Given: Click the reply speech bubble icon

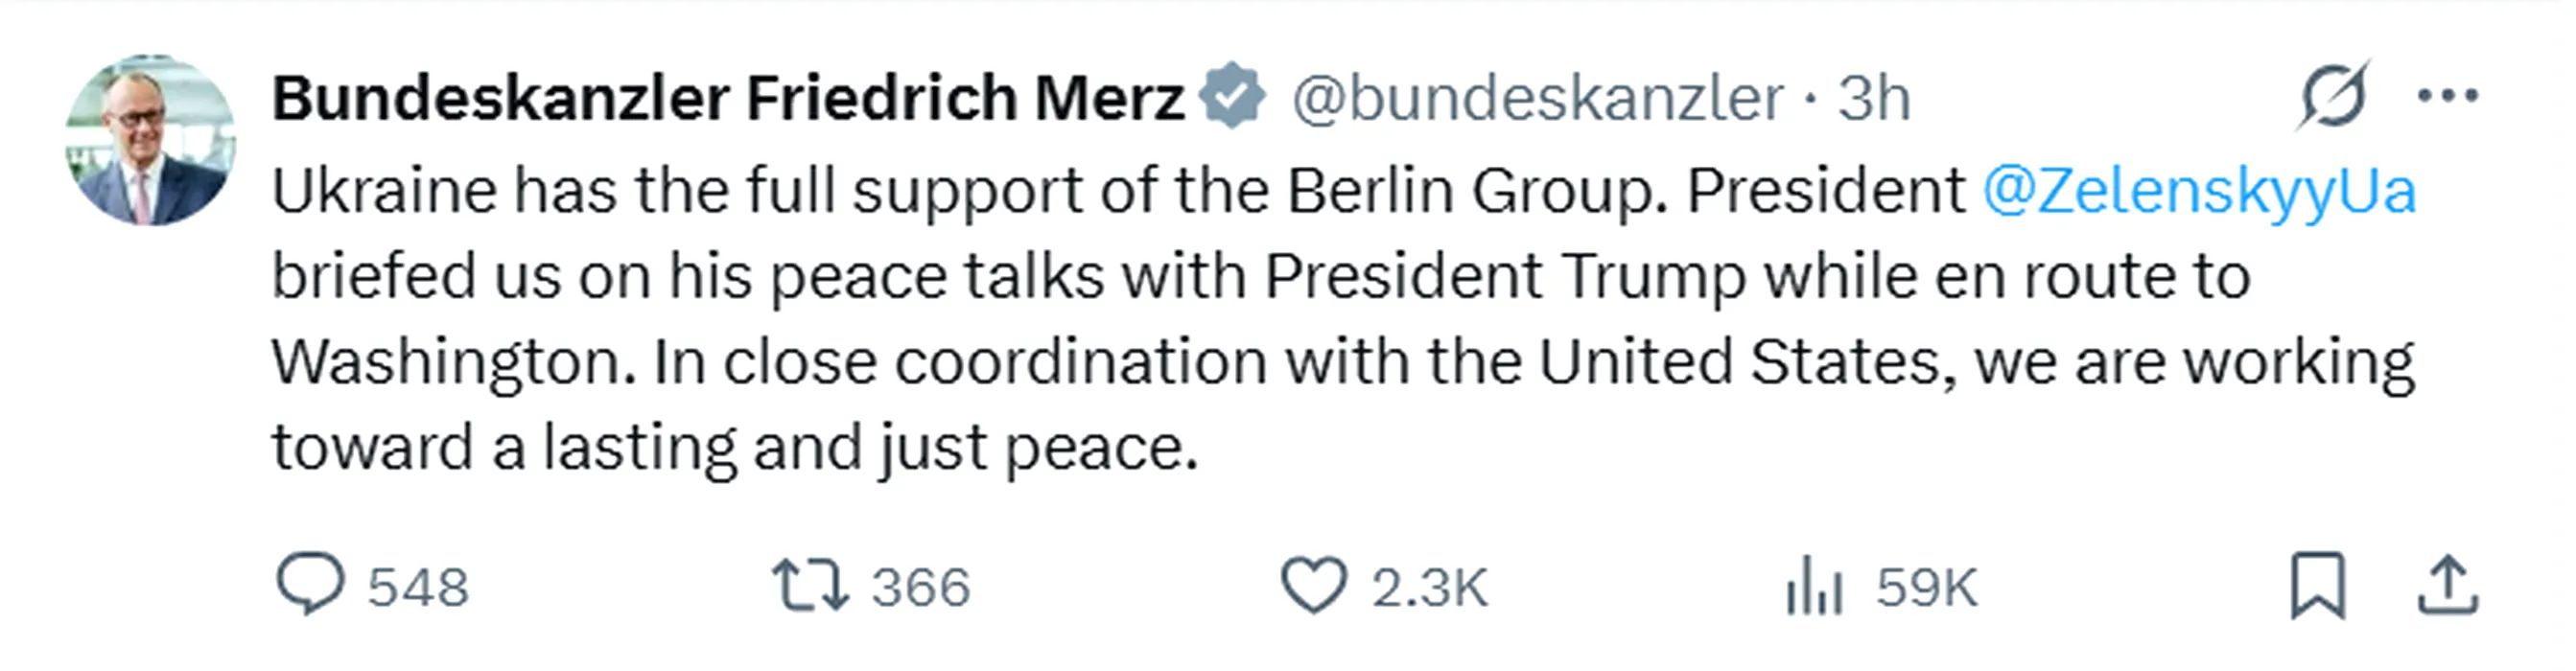Looking at the screenshot, I should (x=310, y=585).
